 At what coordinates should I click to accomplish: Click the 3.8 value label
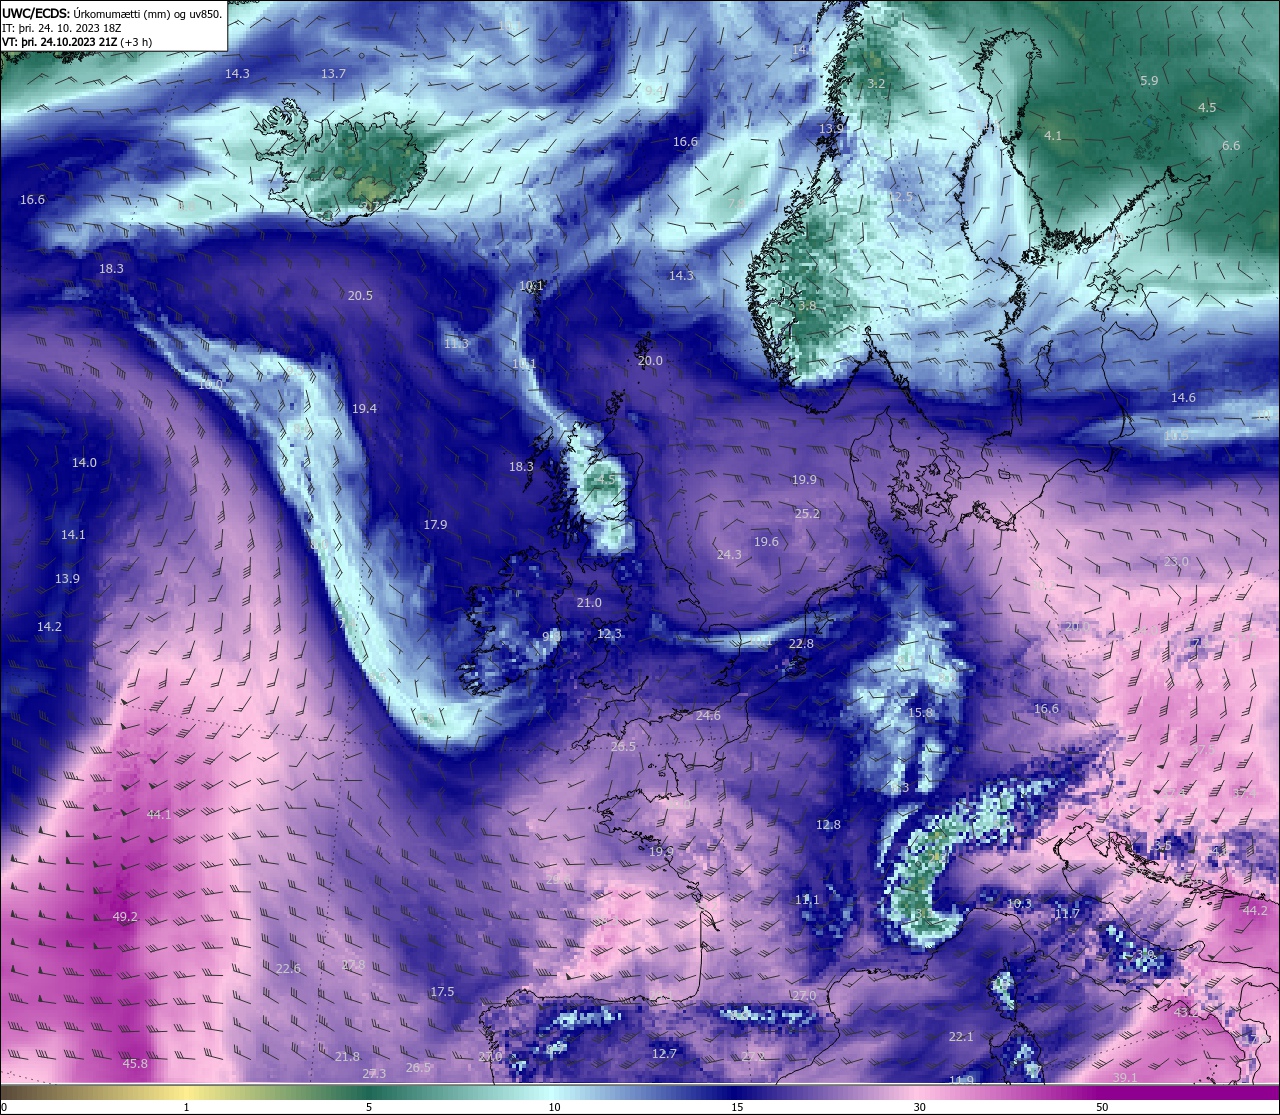pyautogui.click(x=807, y=306)
